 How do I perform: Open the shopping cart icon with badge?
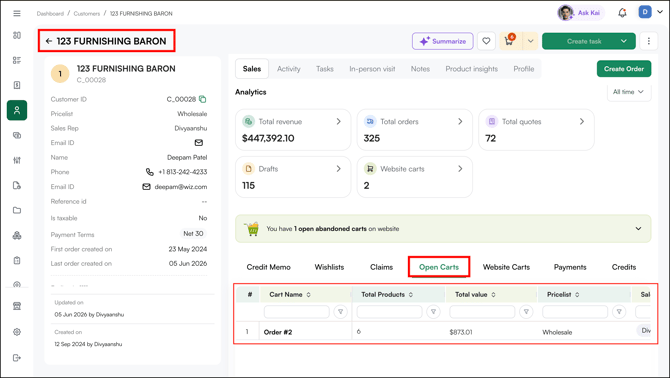click(x=509, y=41)
